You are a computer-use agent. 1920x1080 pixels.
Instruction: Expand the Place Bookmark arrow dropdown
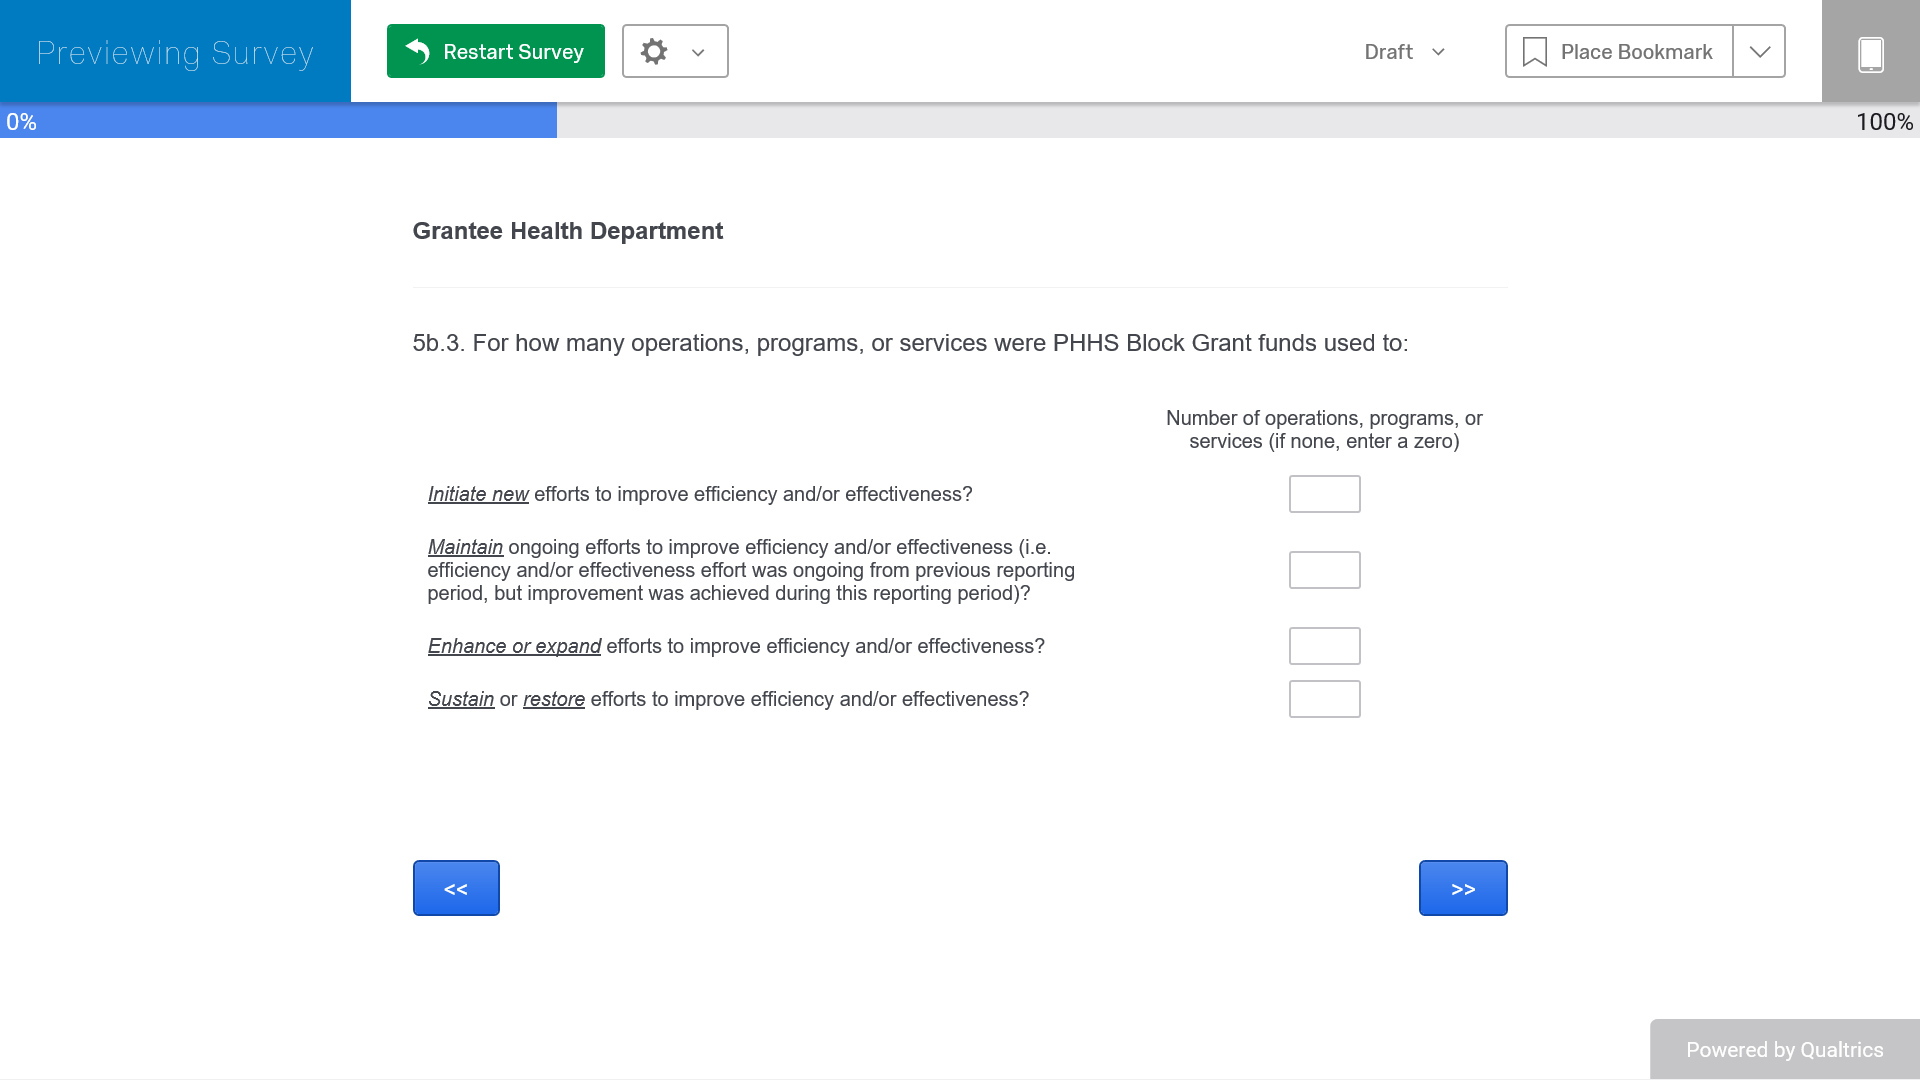coord(1759,52)
